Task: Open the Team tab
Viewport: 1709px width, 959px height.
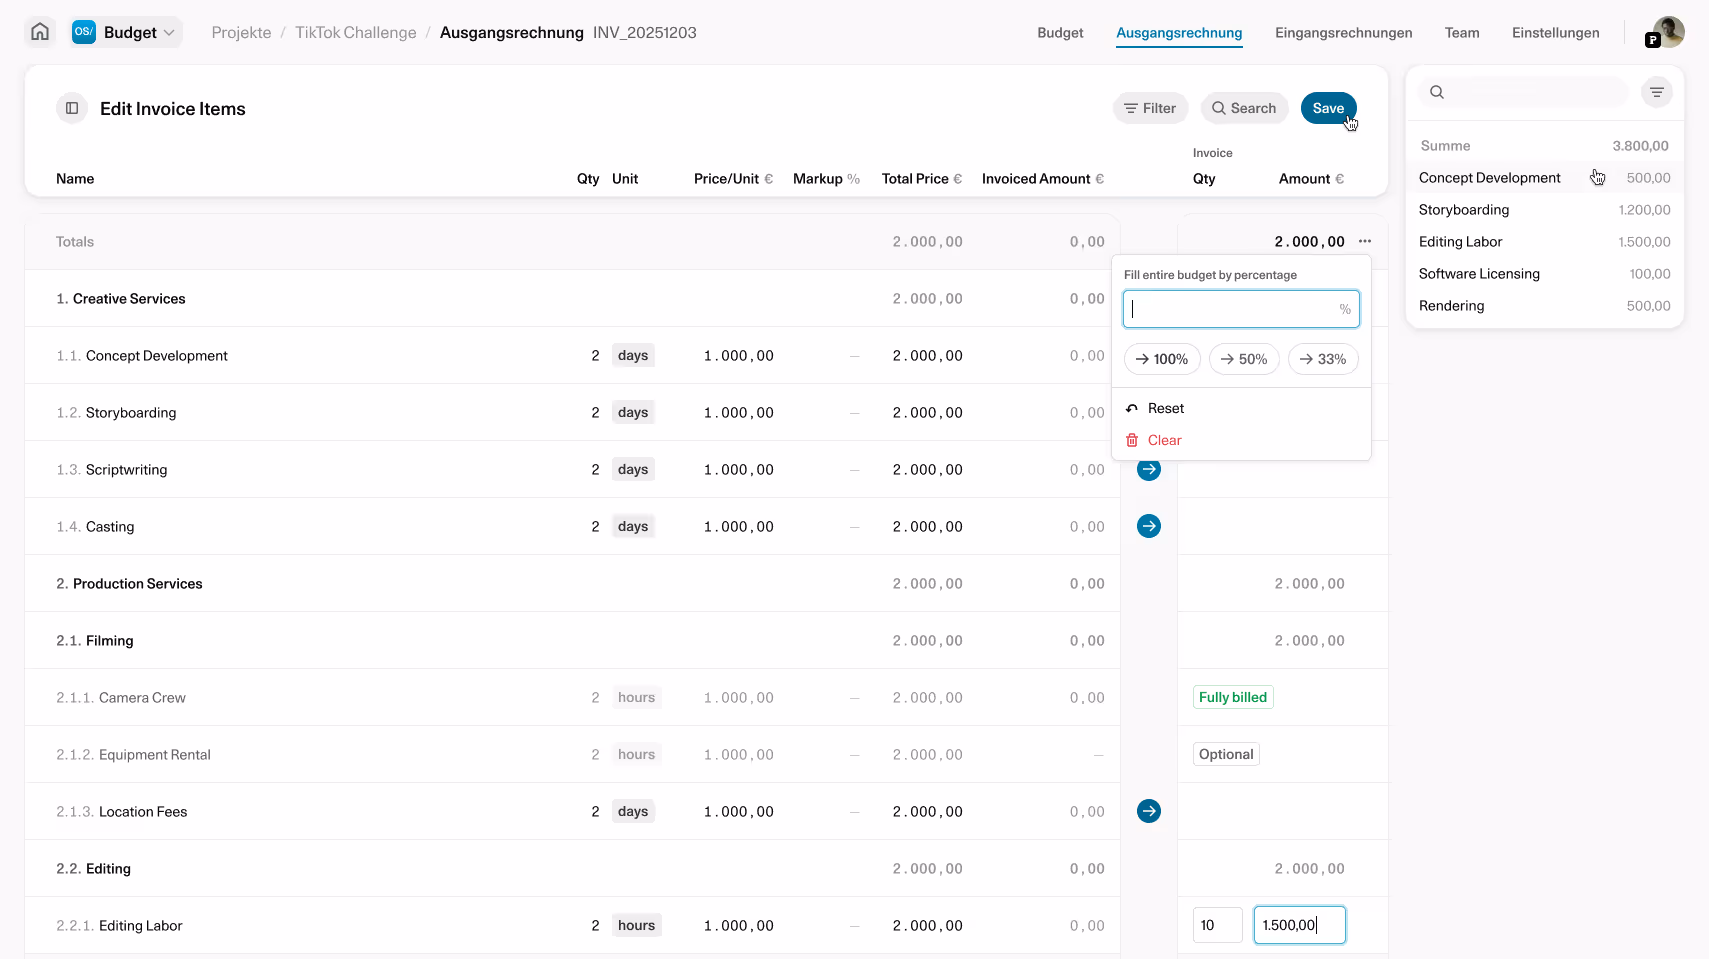Action: tap(1462, 32)
